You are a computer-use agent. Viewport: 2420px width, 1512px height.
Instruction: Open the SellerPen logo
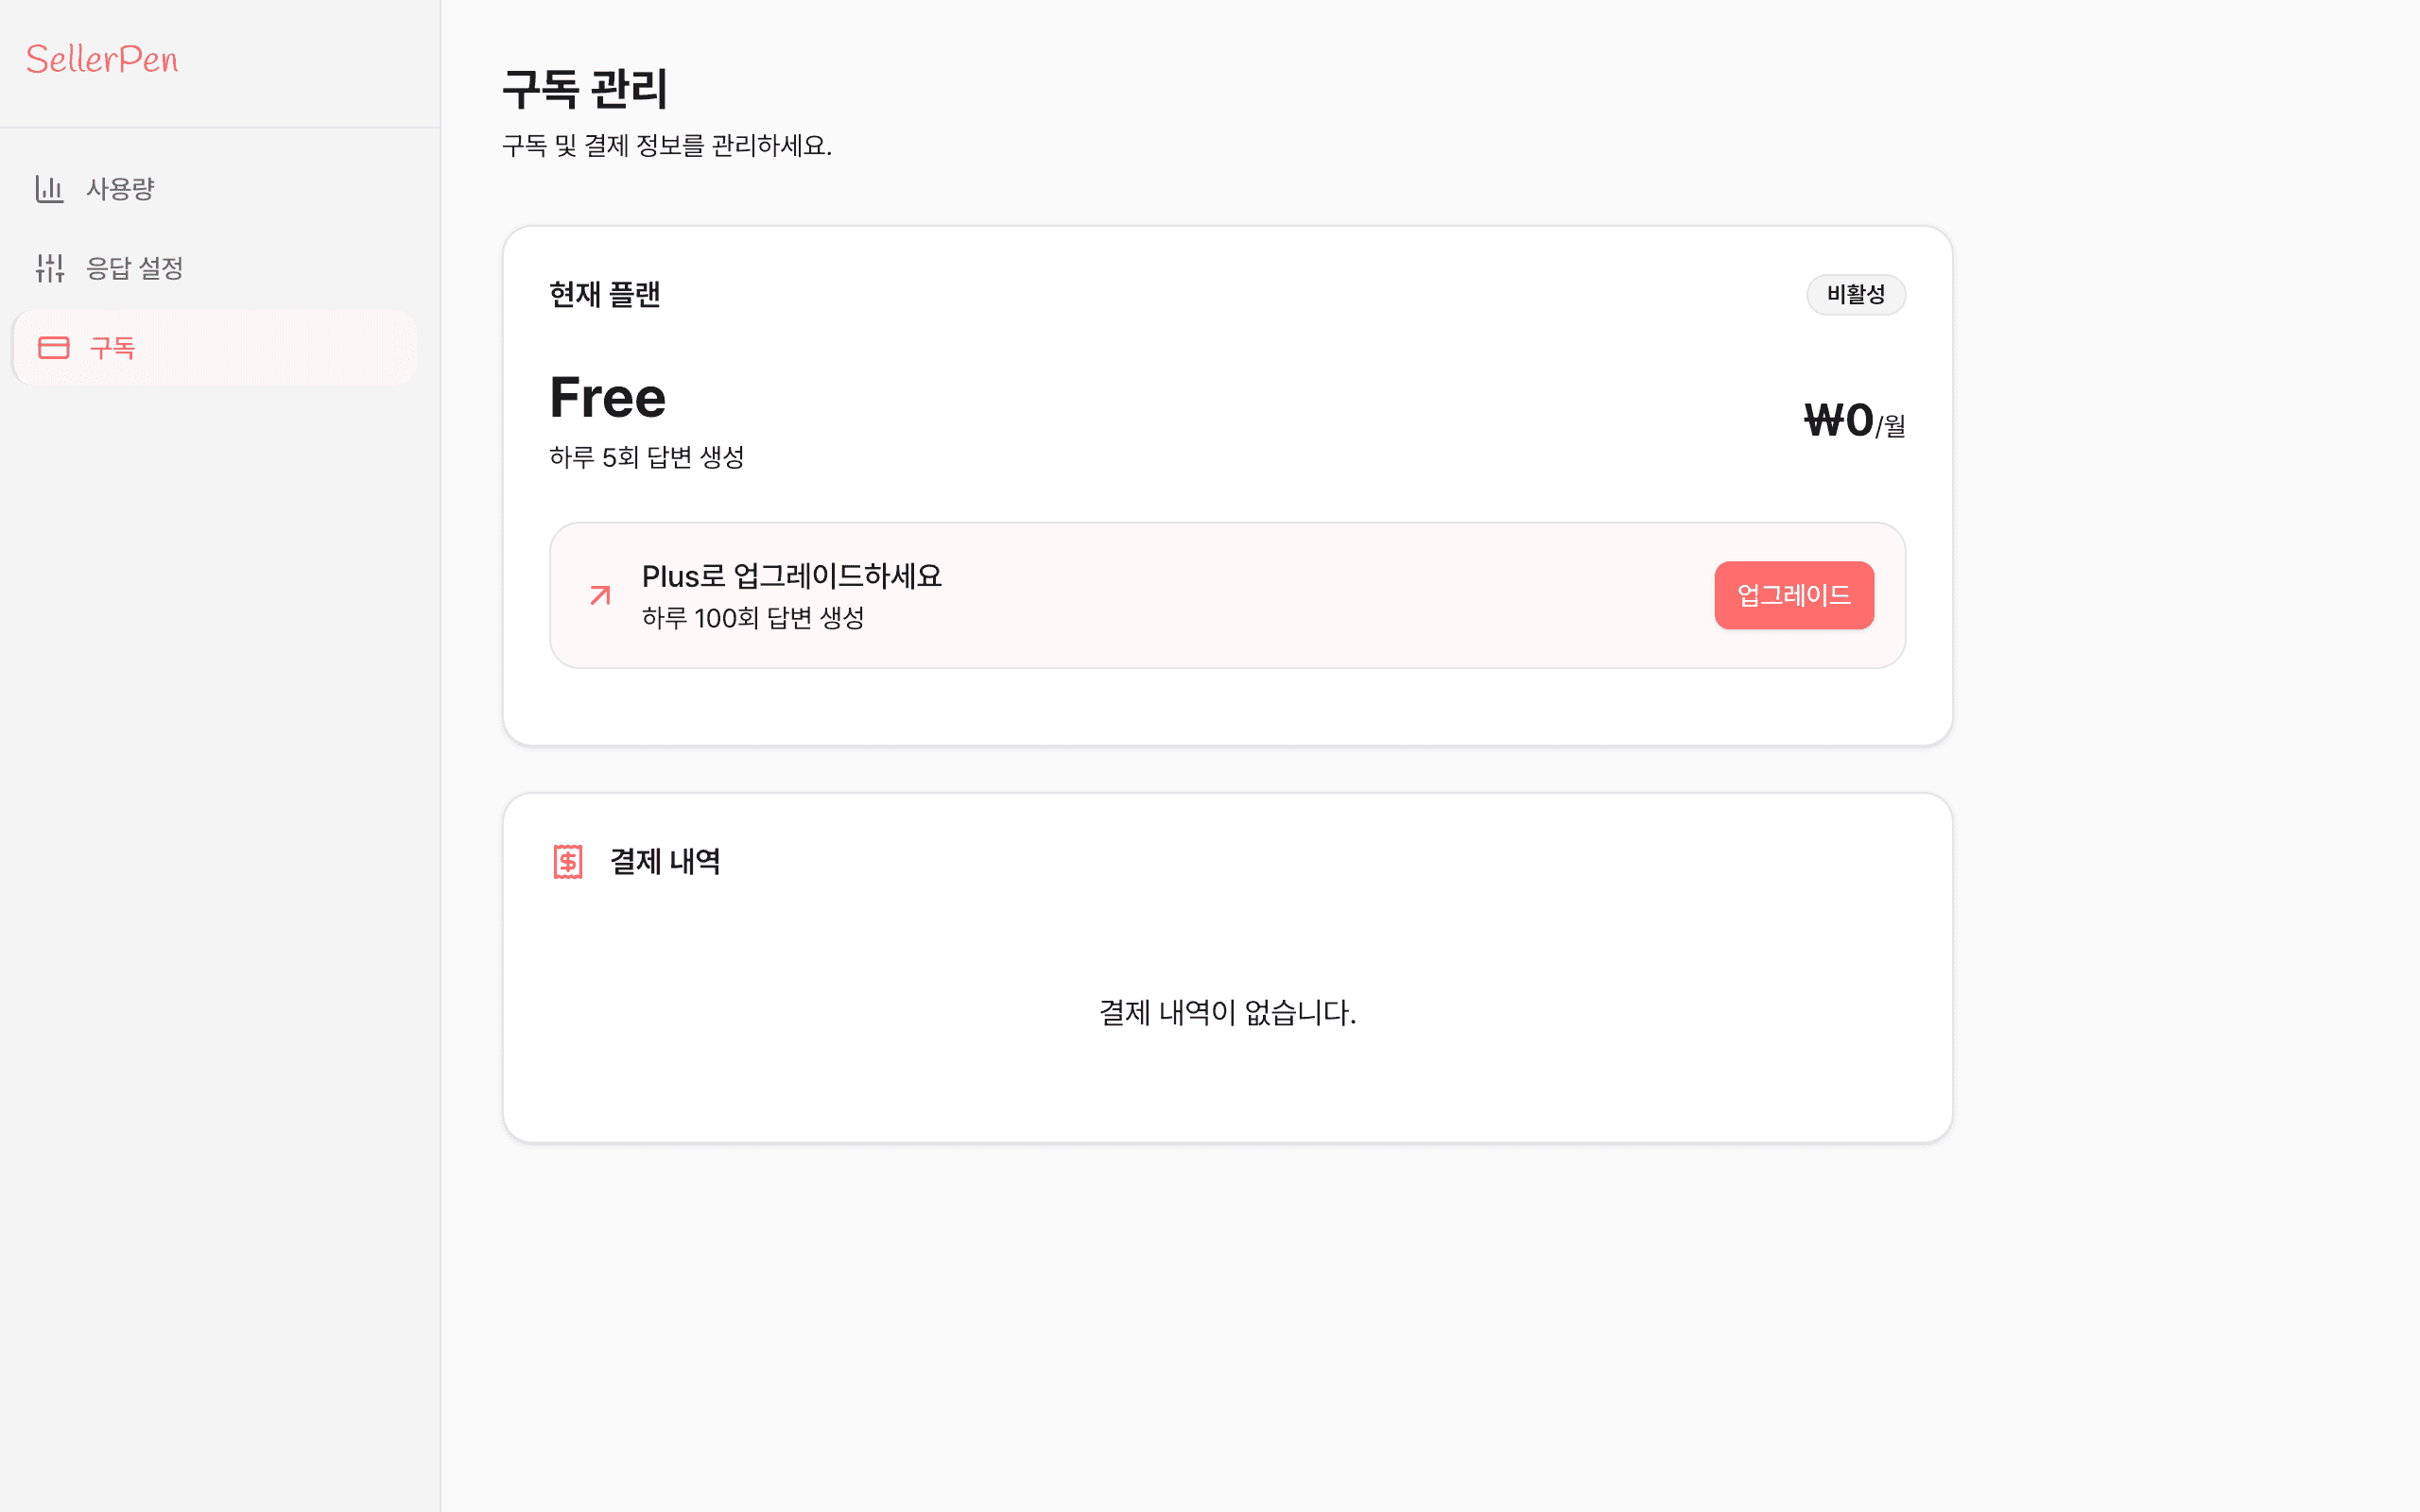tap(102, 59)
